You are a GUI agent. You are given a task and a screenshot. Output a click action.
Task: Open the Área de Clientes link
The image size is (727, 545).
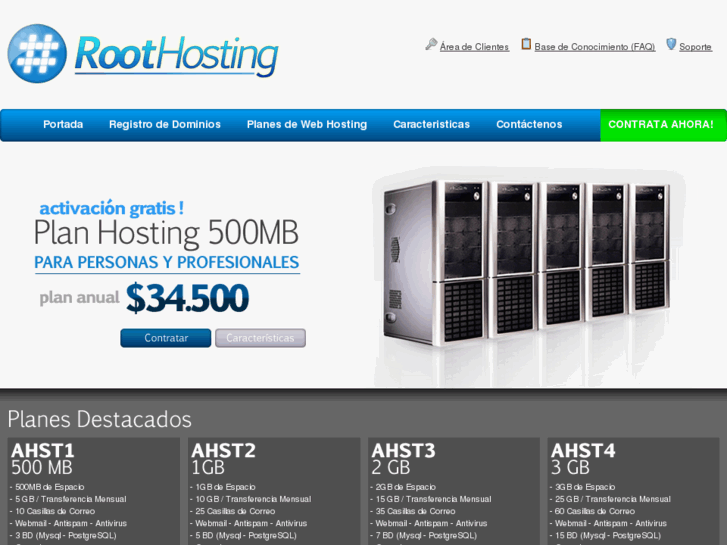click(x=474, y=47)
